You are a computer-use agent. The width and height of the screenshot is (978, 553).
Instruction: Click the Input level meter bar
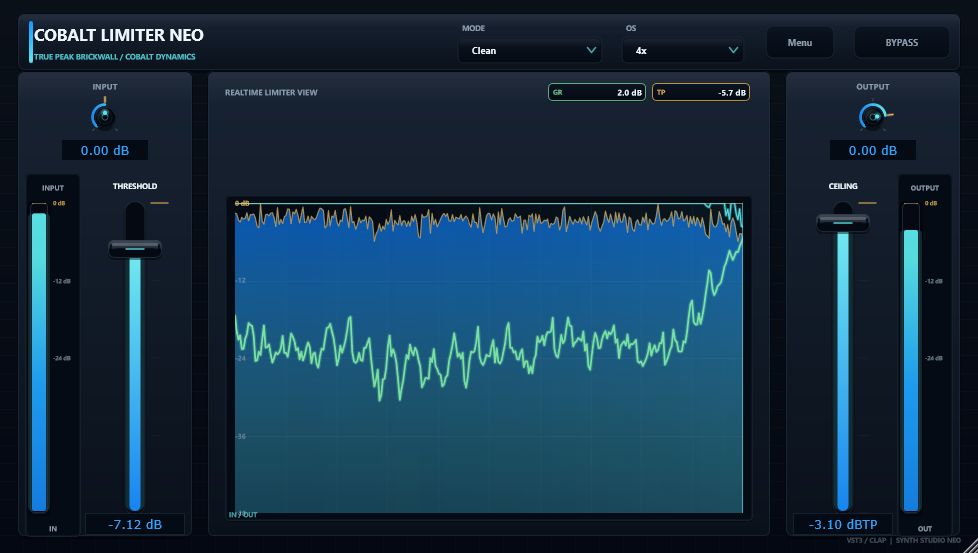click(x=39, y=357)
